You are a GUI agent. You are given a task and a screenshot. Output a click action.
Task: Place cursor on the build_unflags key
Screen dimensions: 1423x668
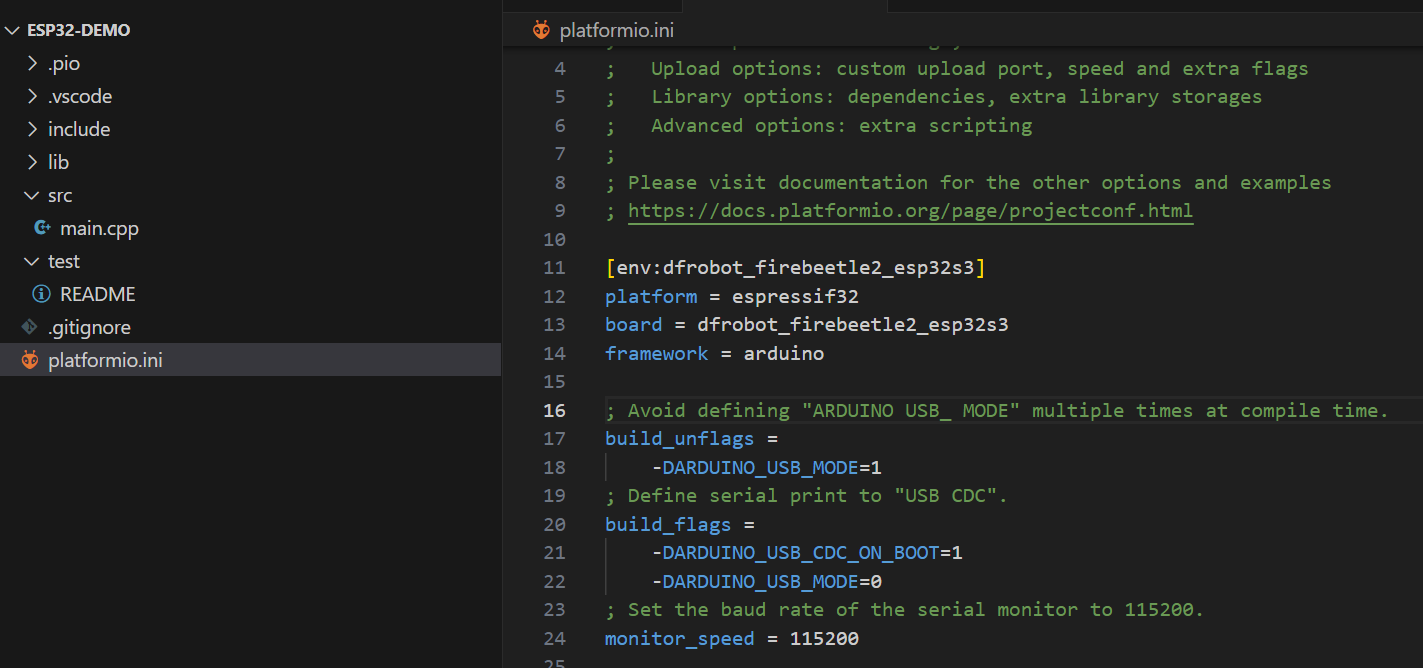coord(679,438)
